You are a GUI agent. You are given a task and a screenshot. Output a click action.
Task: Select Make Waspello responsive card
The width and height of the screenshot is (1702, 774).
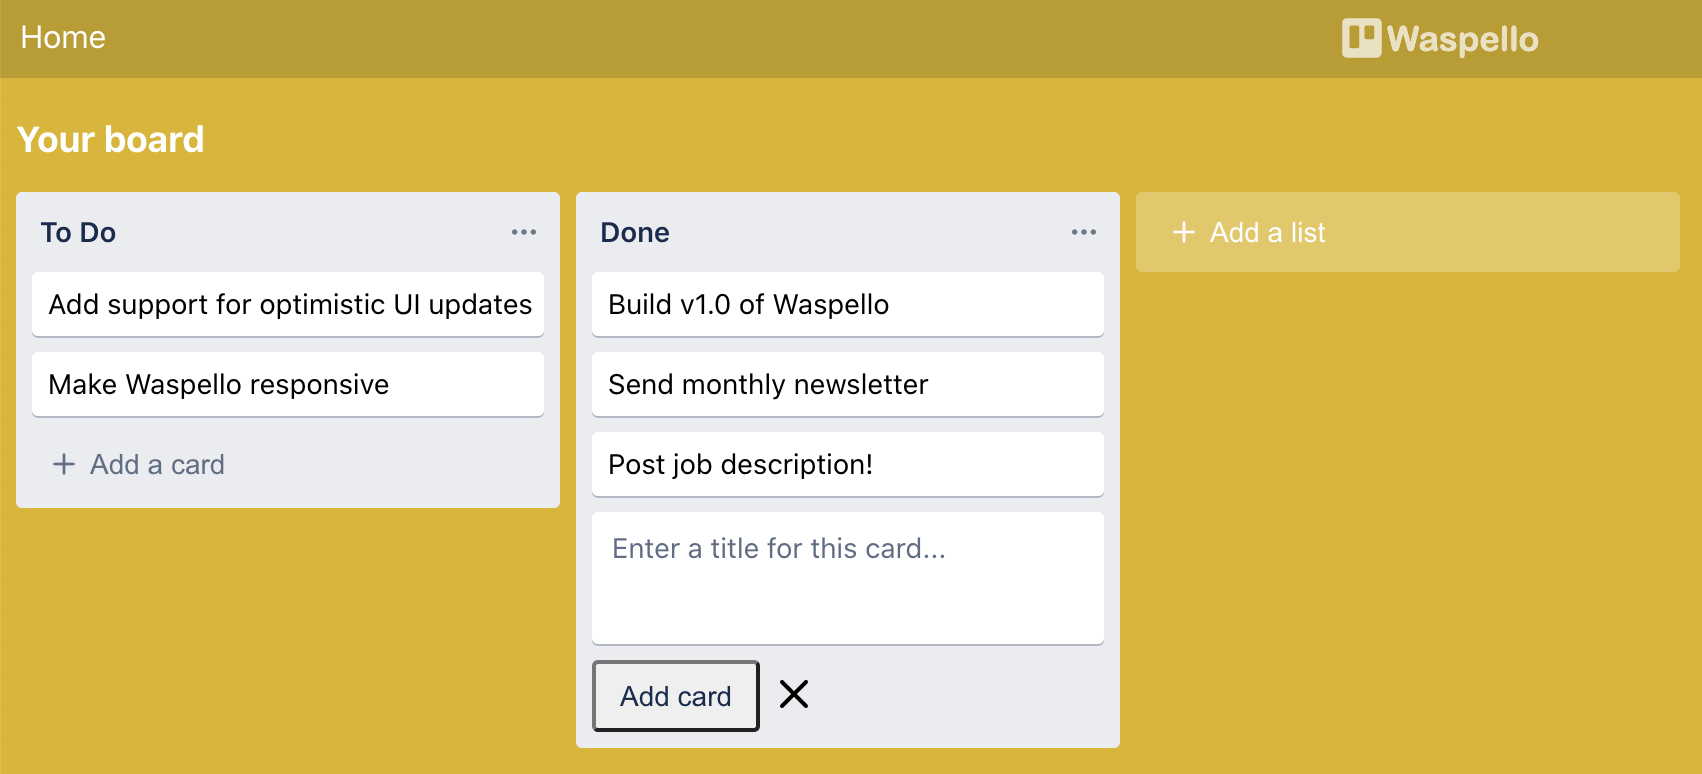288,384
